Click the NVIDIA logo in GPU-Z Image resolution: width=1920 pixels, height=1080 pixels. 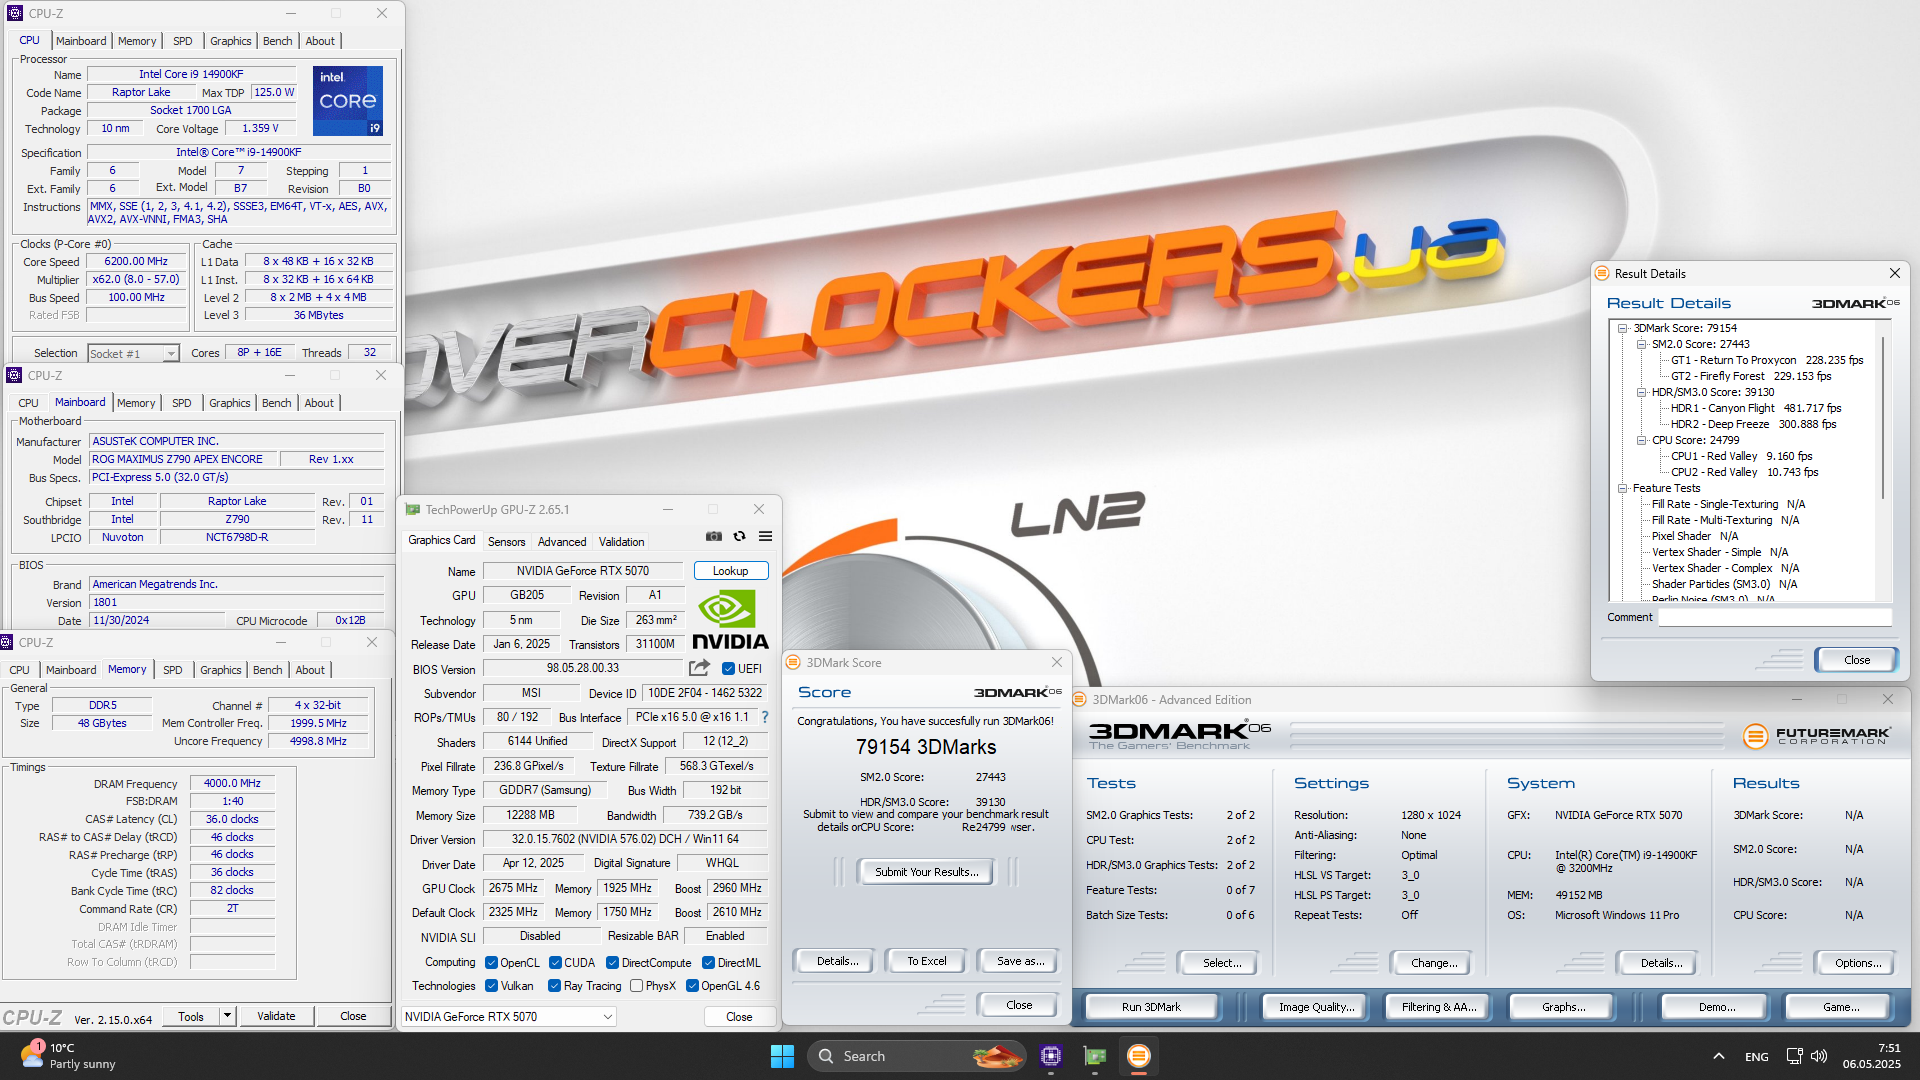(x=730, y=620)
